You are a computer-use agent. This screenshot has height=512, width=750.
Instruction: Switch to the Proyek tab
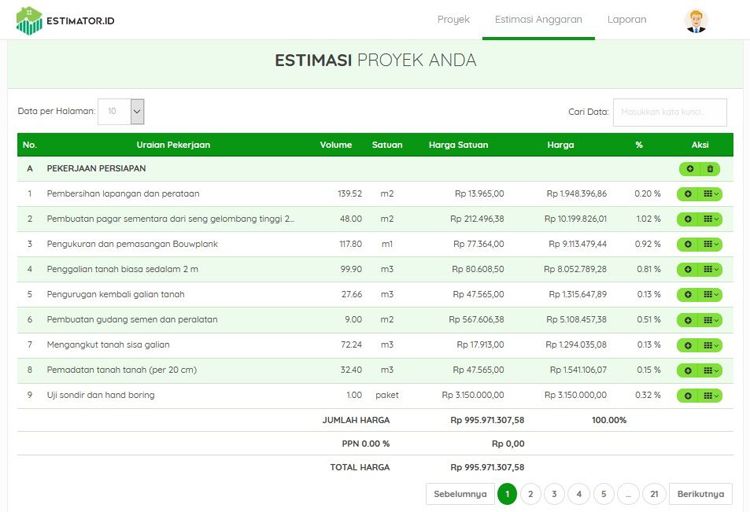[453, 20]
